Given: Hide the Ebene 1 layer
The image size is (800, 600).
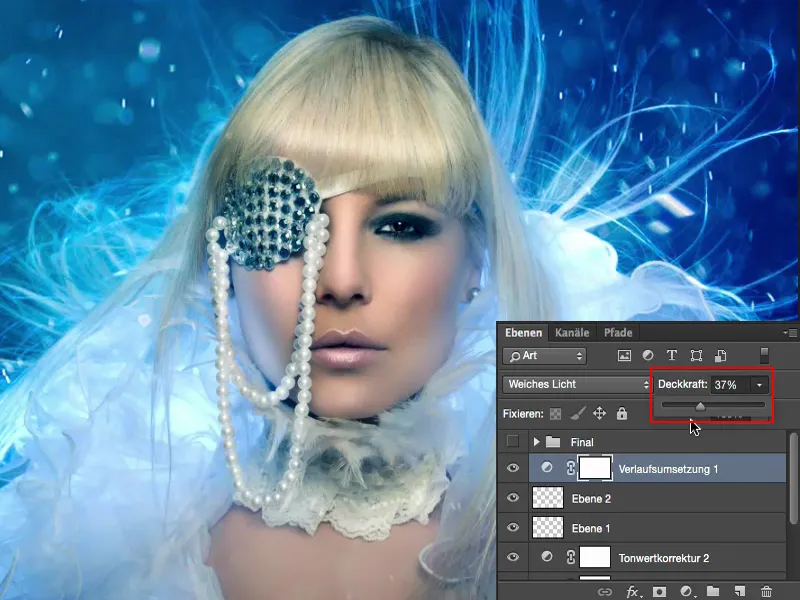Looking at the screenshot, I should click(513, 527).
